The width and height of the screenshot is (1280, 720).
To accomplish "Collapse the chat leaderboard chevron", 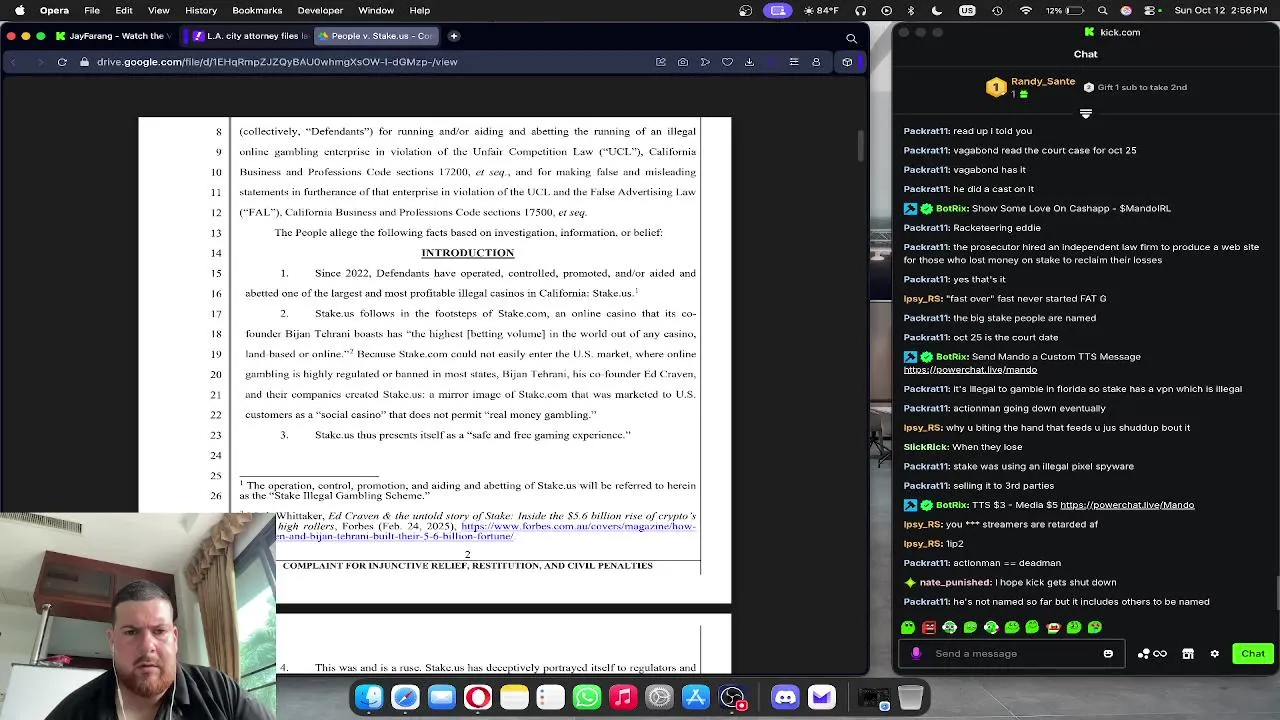I will coord(1086,113).
